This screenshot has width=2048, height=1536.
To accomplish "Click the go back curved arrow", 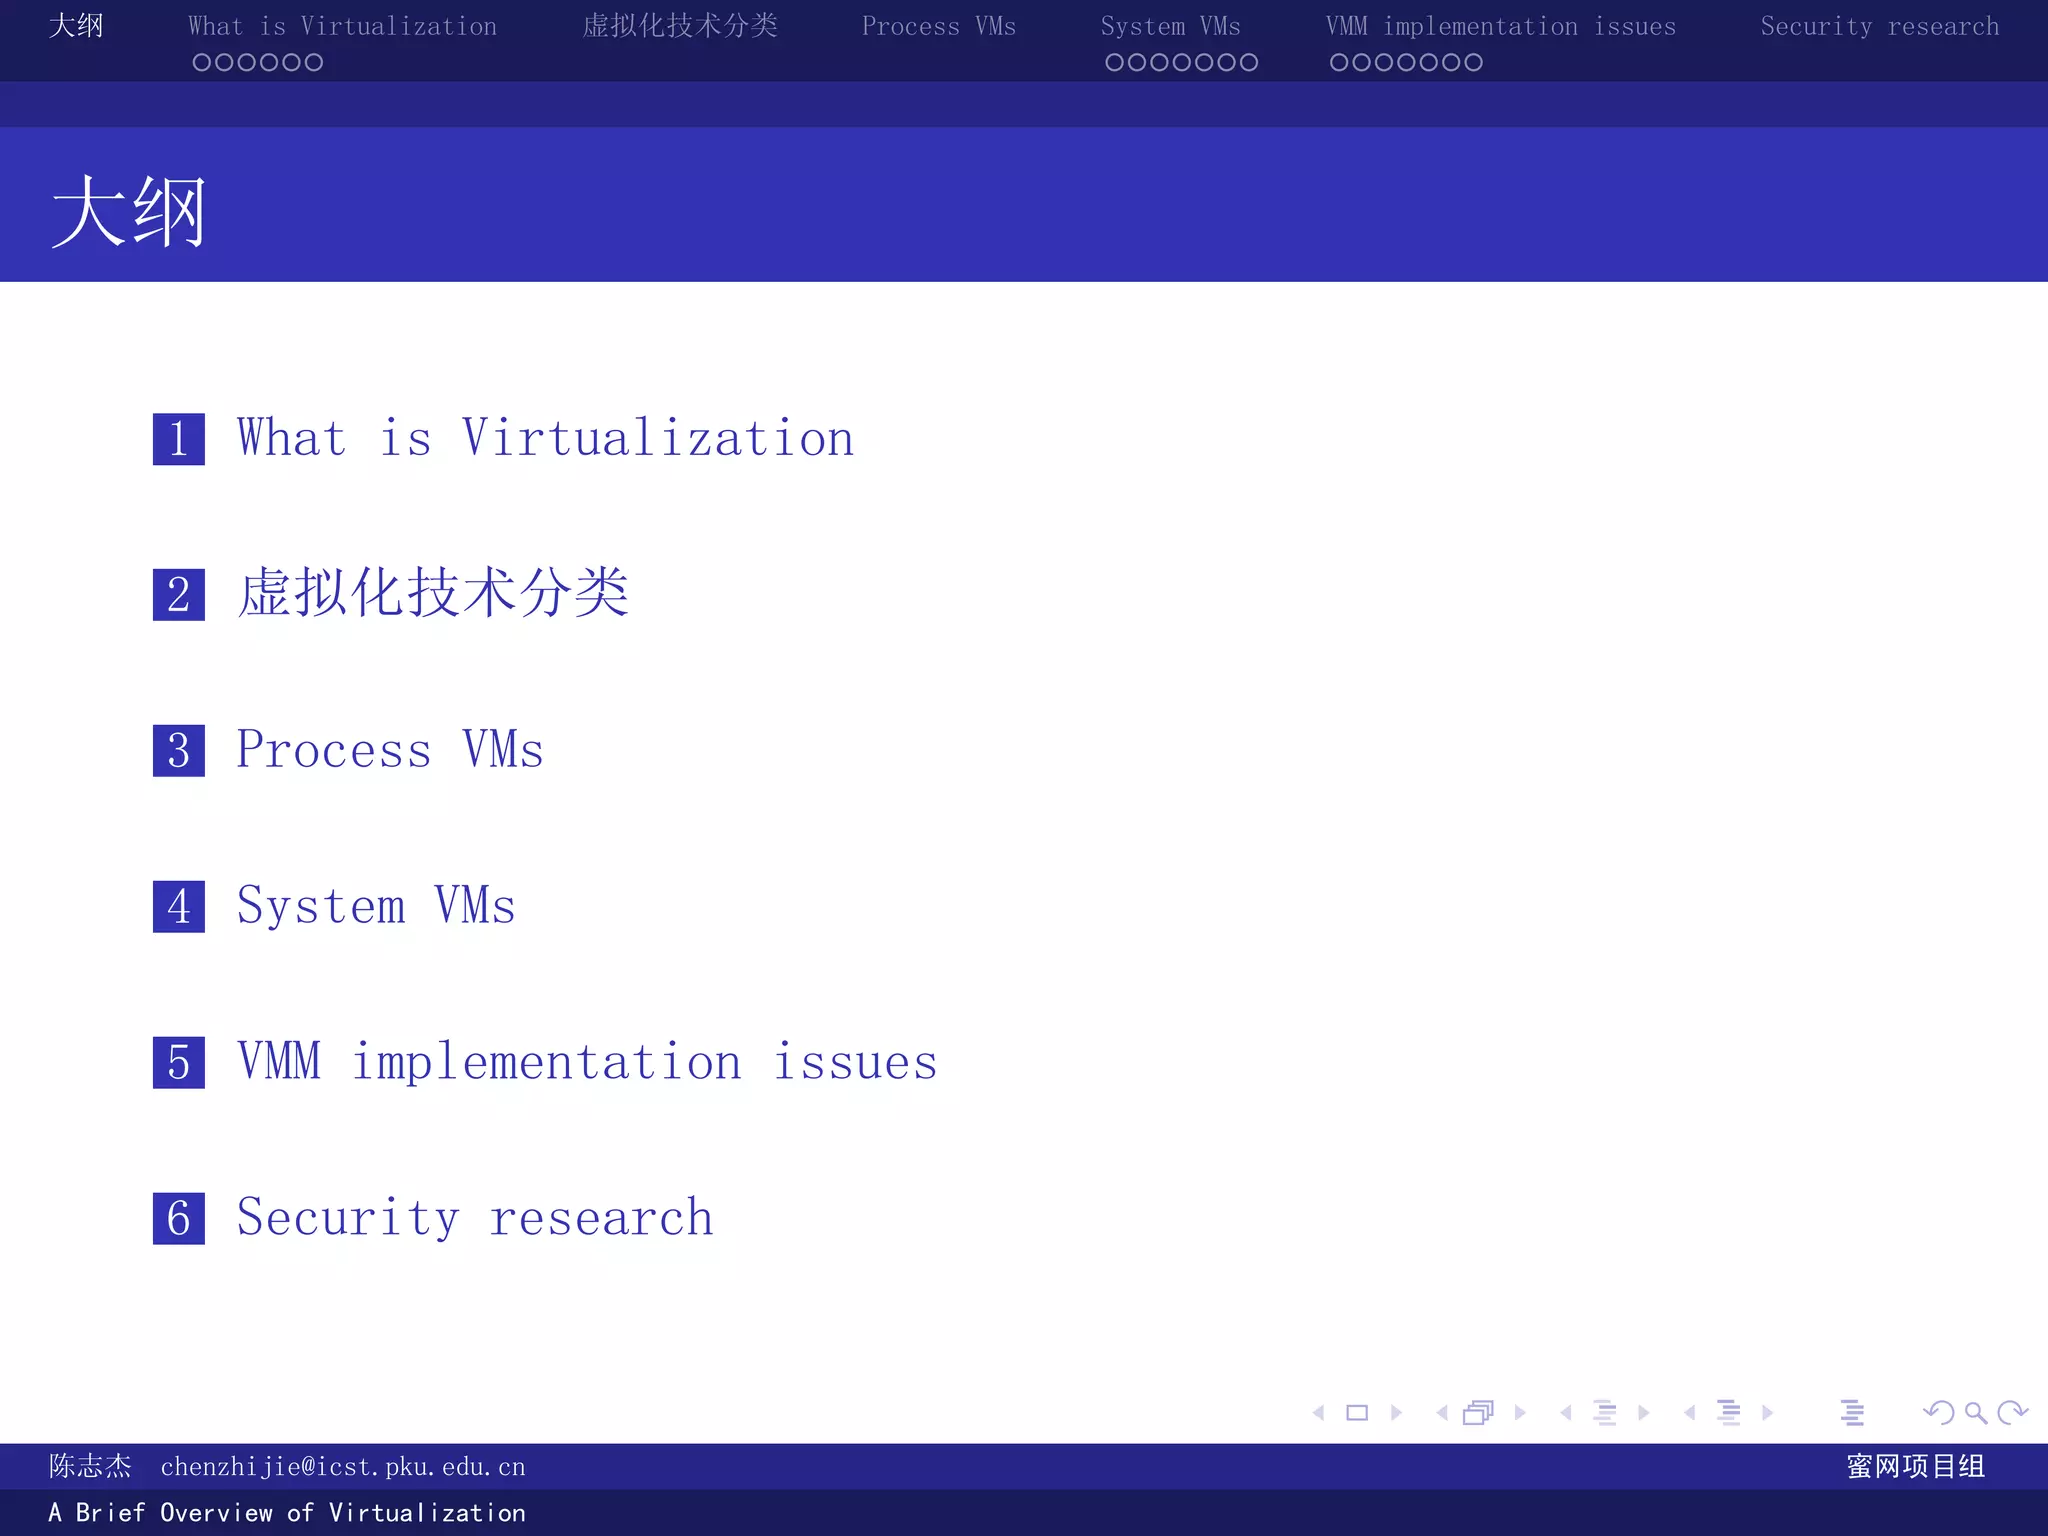I will pos(1938,1412).
